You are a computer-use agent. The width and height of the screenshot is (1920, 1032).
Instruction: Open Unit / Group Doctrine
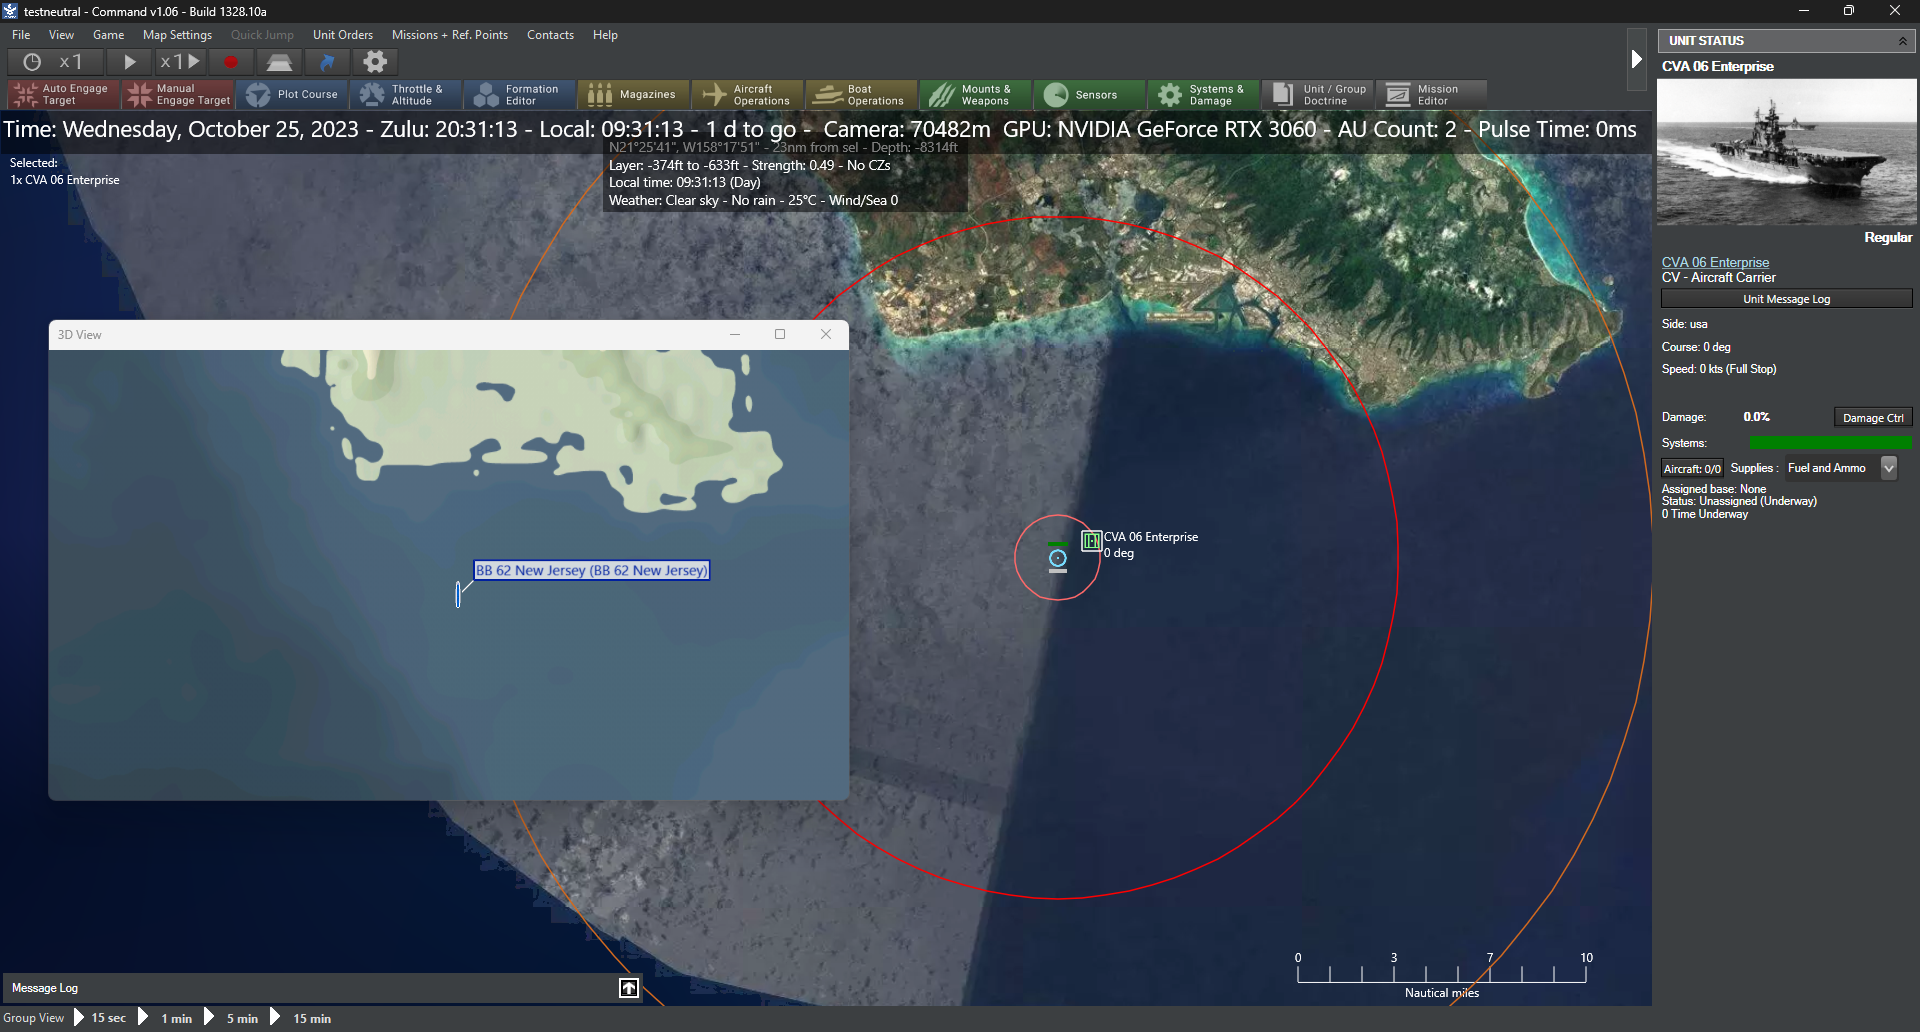tap(1318, 95)
